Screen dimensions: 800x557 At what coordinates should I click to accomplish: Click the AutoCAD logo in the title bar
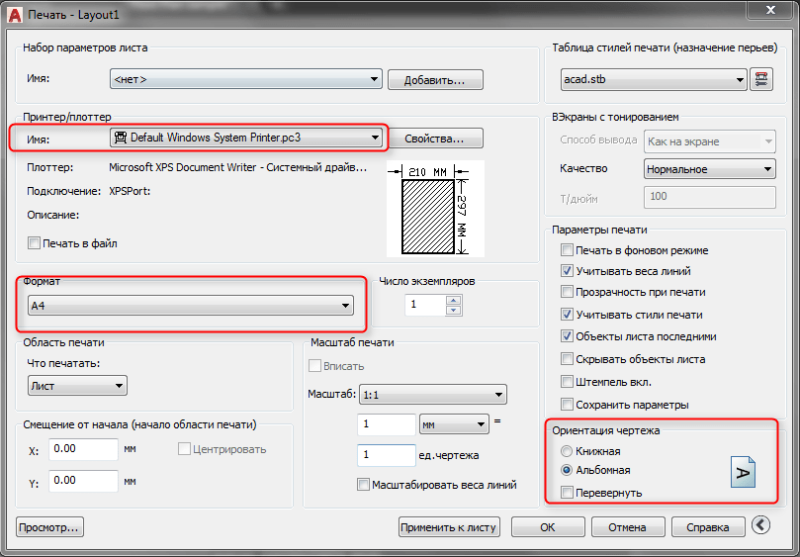[x=14, y=14]
